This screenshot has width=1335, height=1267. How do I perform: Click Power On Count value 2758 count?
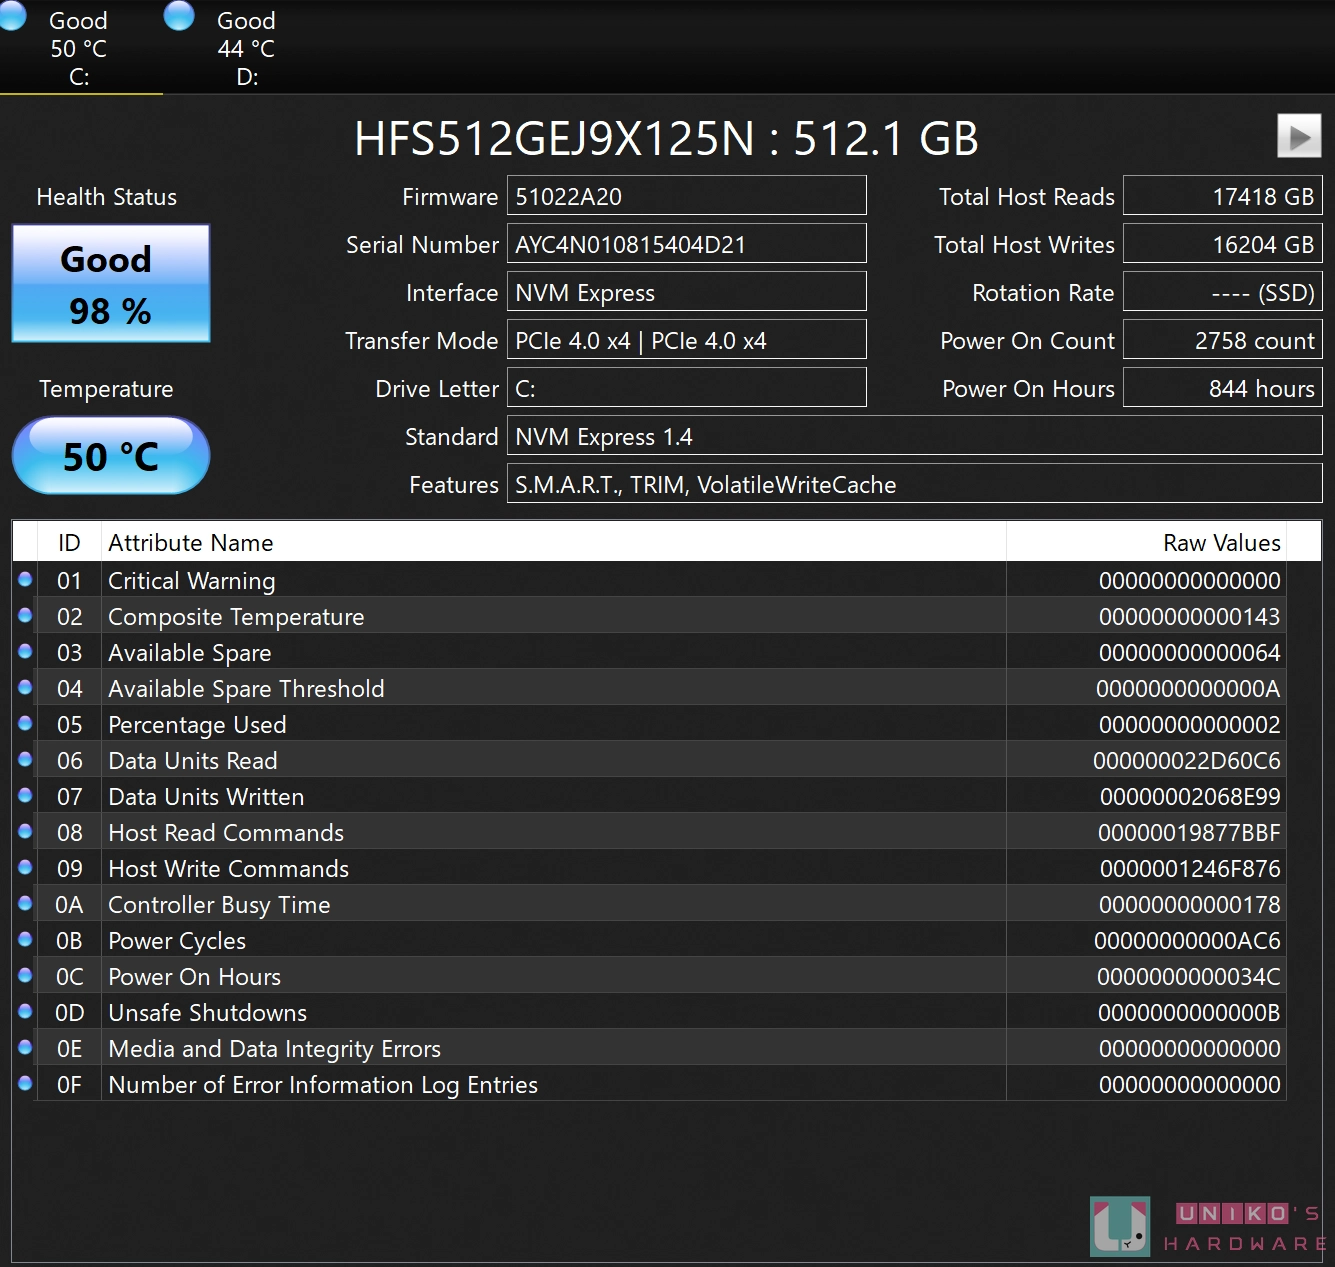tap(1222, 340)
